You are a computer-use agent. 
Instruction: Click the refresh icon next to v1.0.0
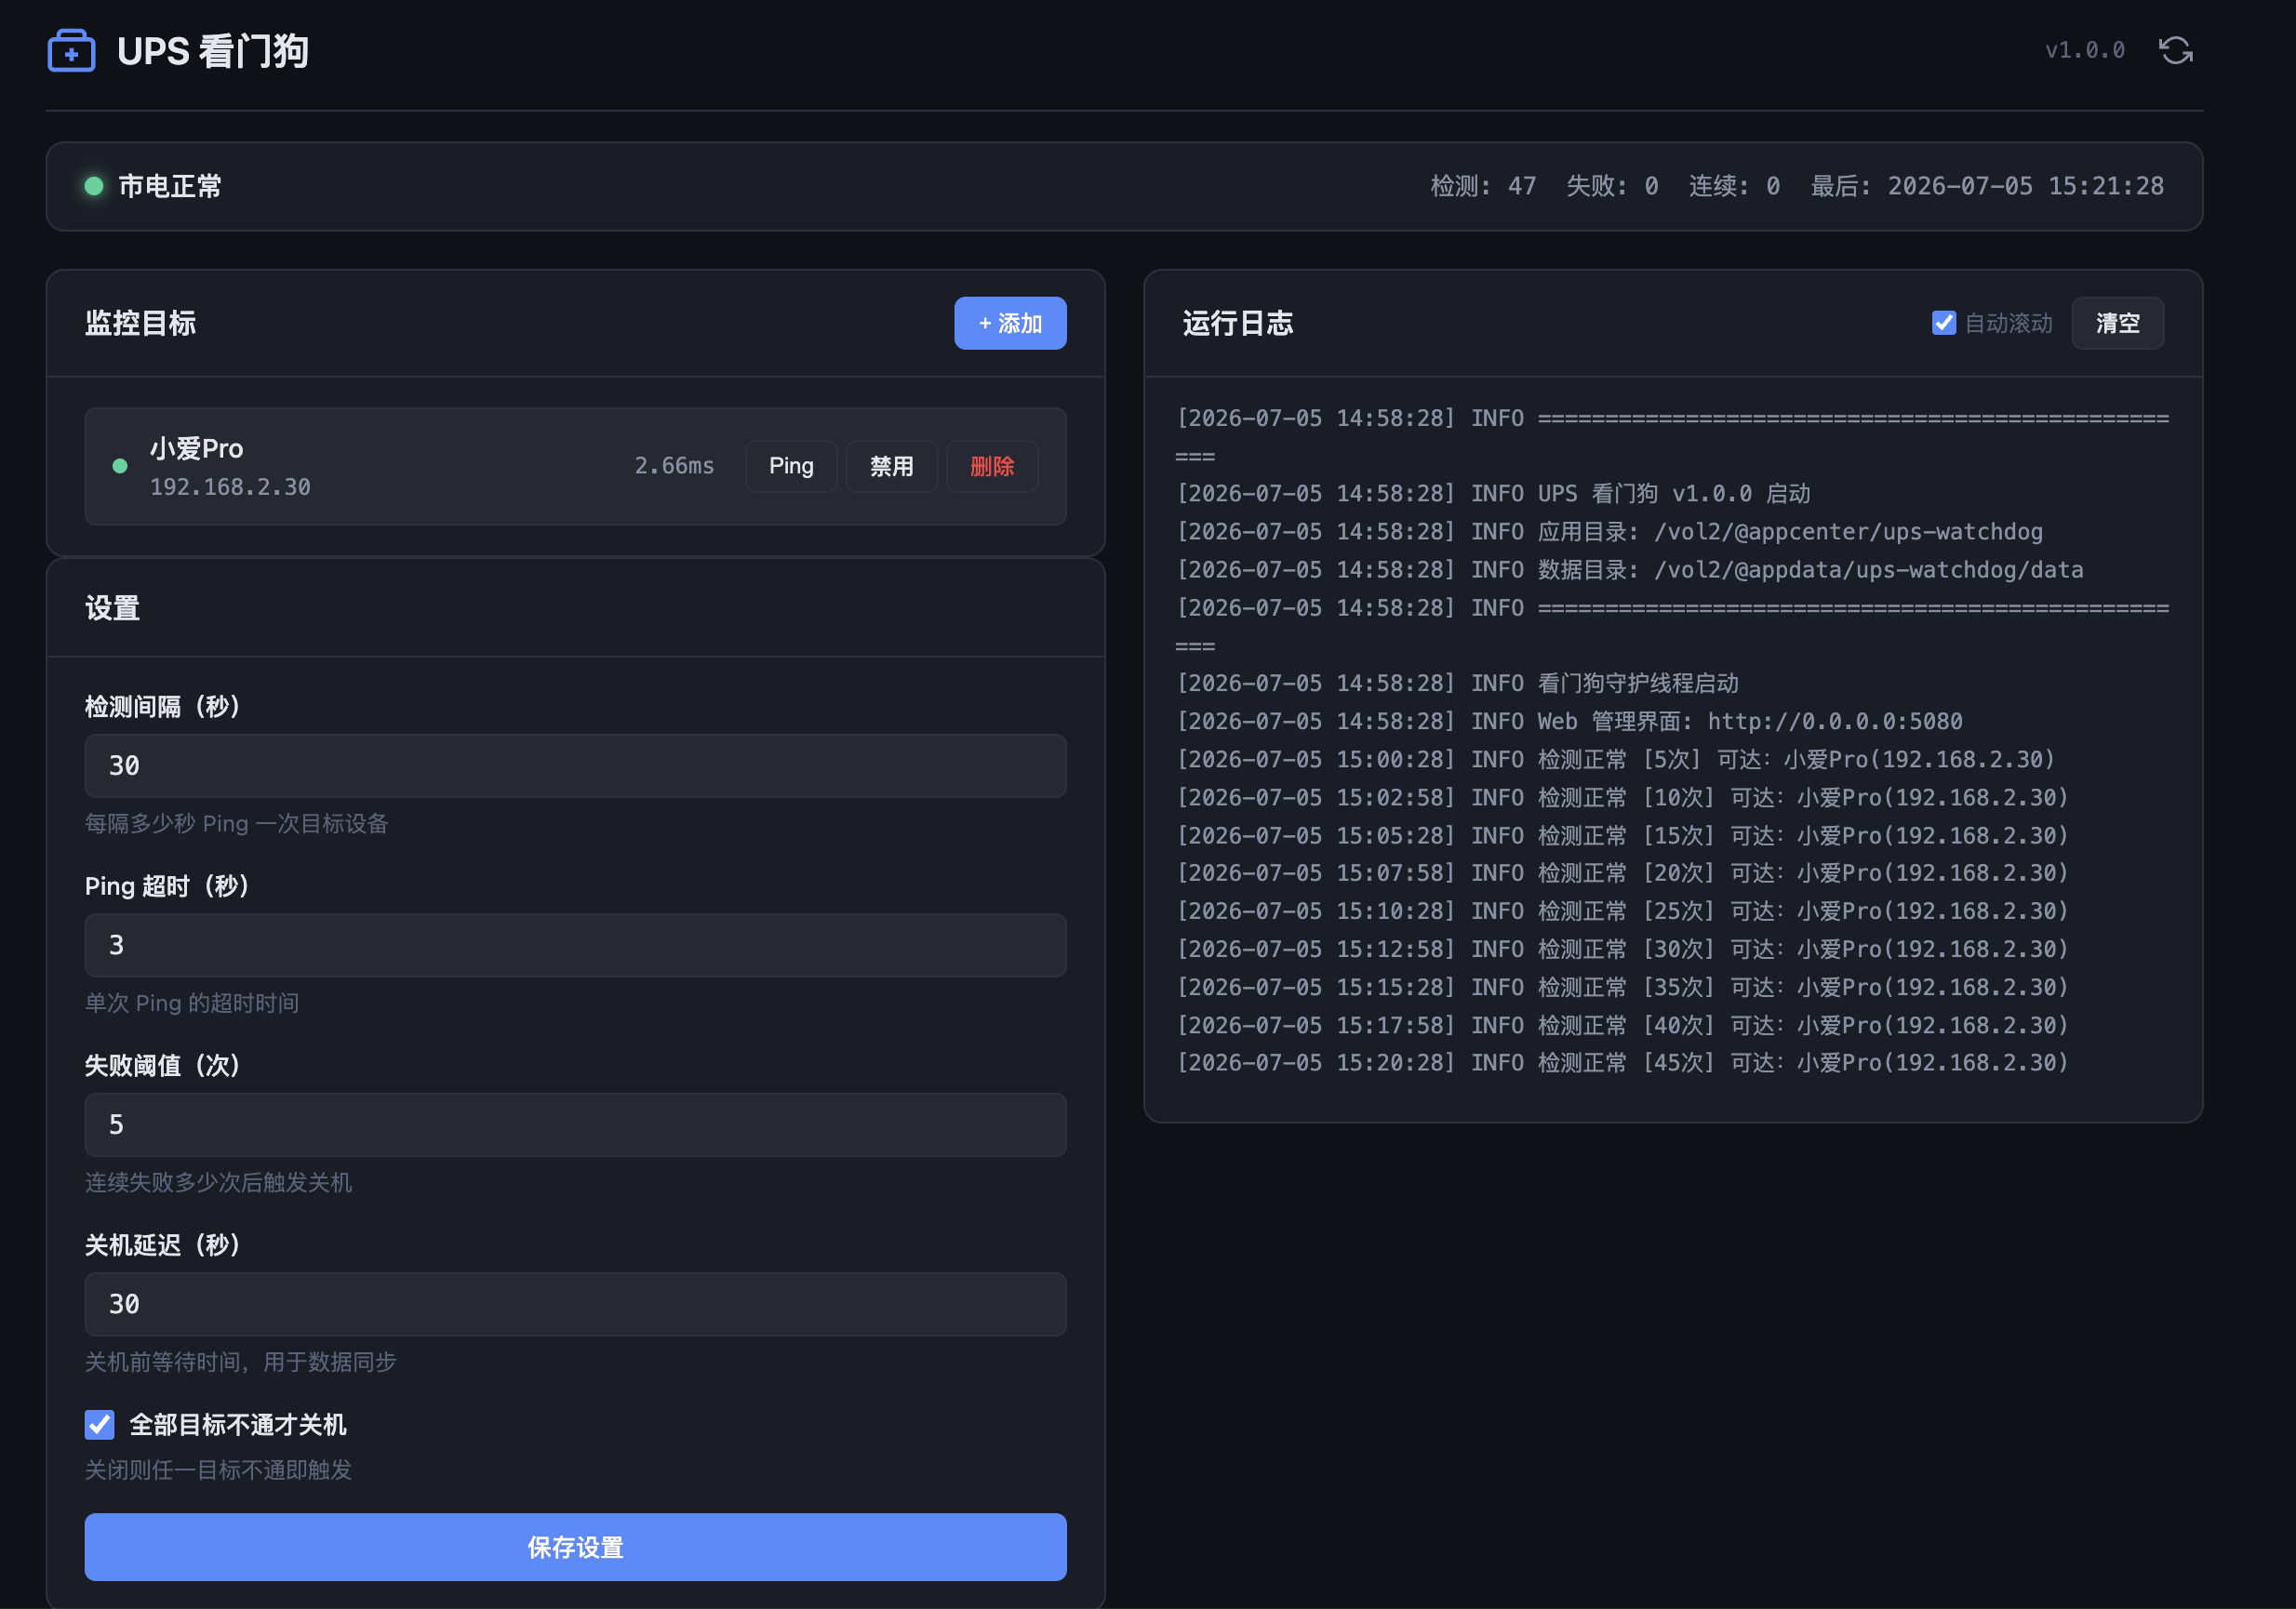pyautogui.click(x=2175, y=50)
